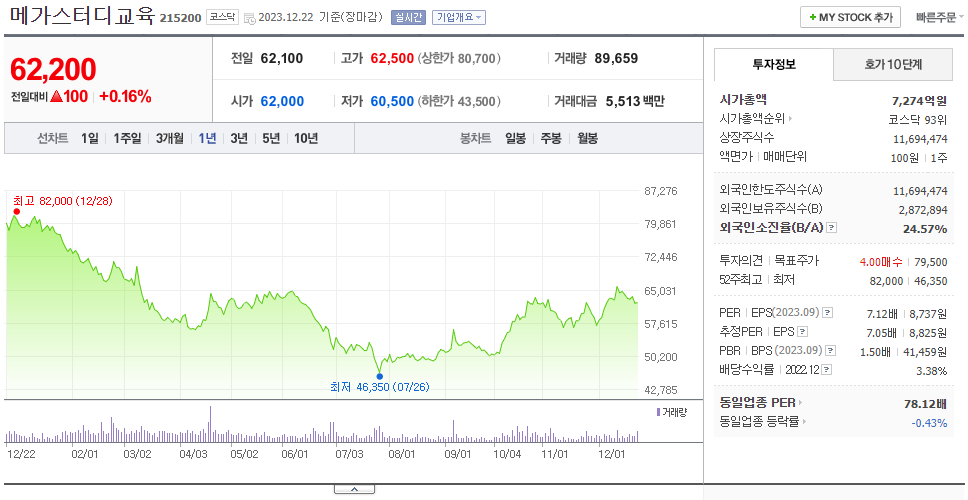The width and height of the screenshot is (968, 500).
Task: Click the help icon next to 추정PER EPS
Action: (802, 331)
